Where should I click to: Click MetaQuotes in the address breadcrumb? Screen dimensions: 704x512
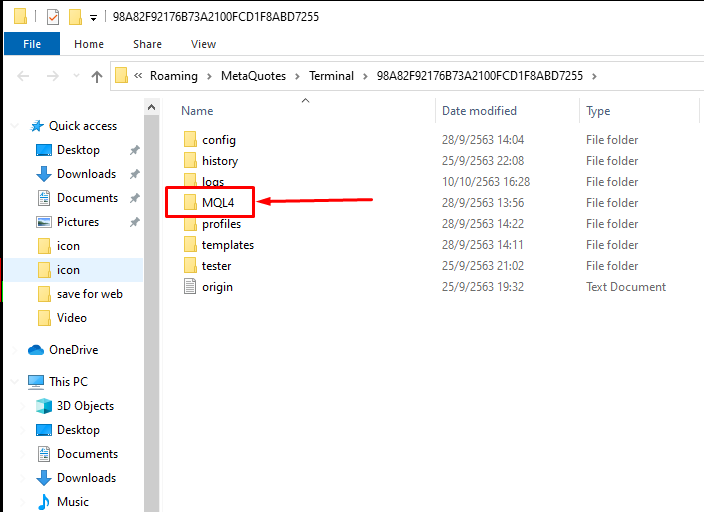point(253,76)
